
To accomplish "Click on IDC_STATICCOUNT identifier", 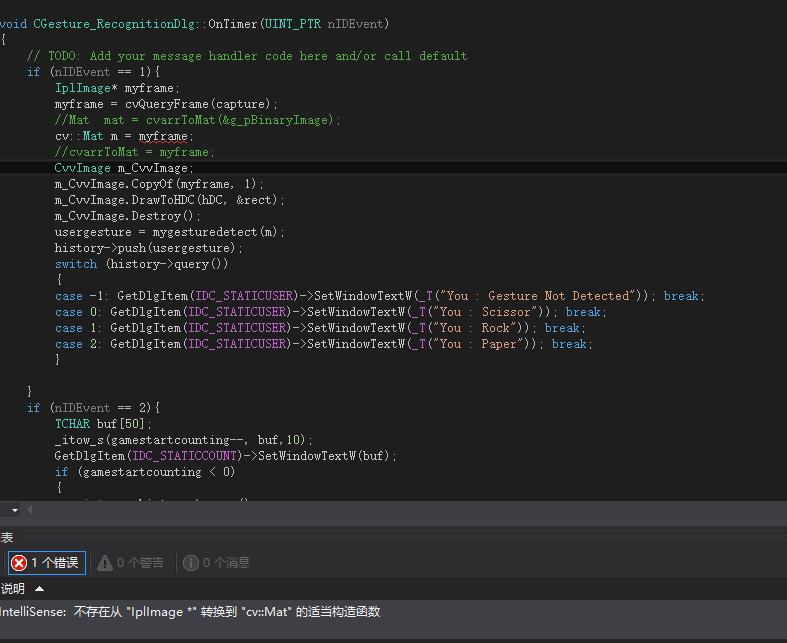I will pyautogui.click(x=184, y=456).
